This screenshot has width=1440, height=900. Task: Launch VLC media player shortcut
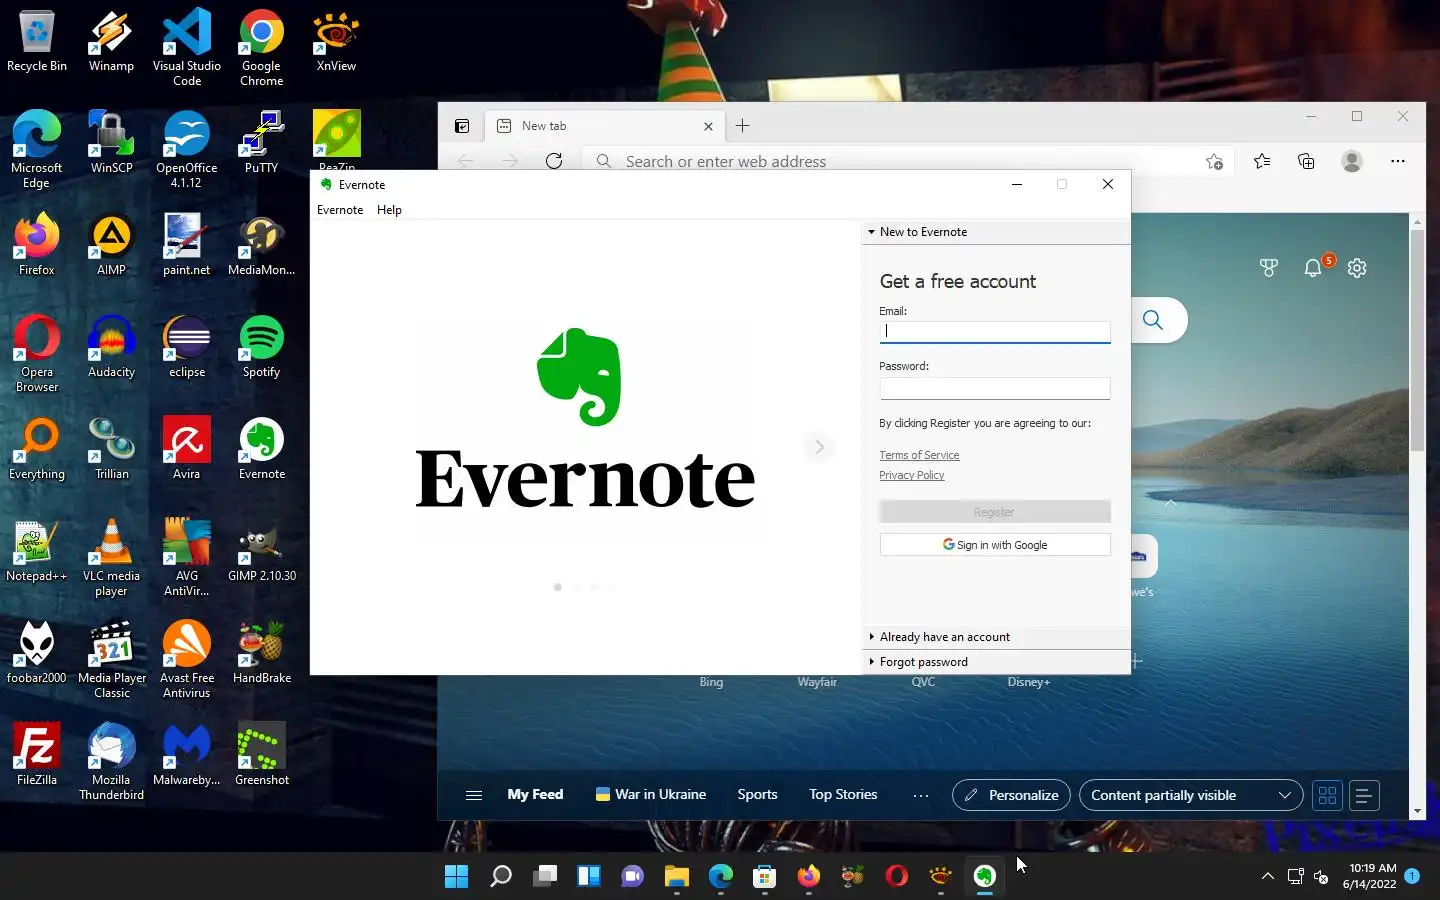(111, 558)
